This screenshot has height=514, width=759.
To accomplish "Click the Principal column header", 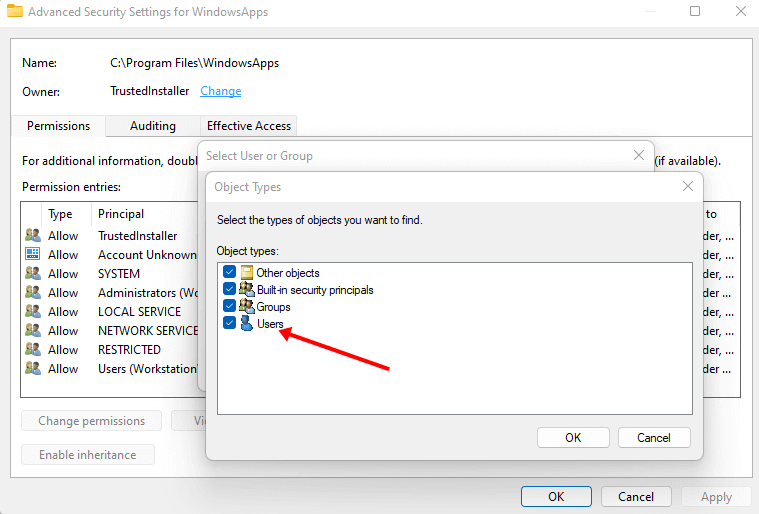I will point(121,214).
